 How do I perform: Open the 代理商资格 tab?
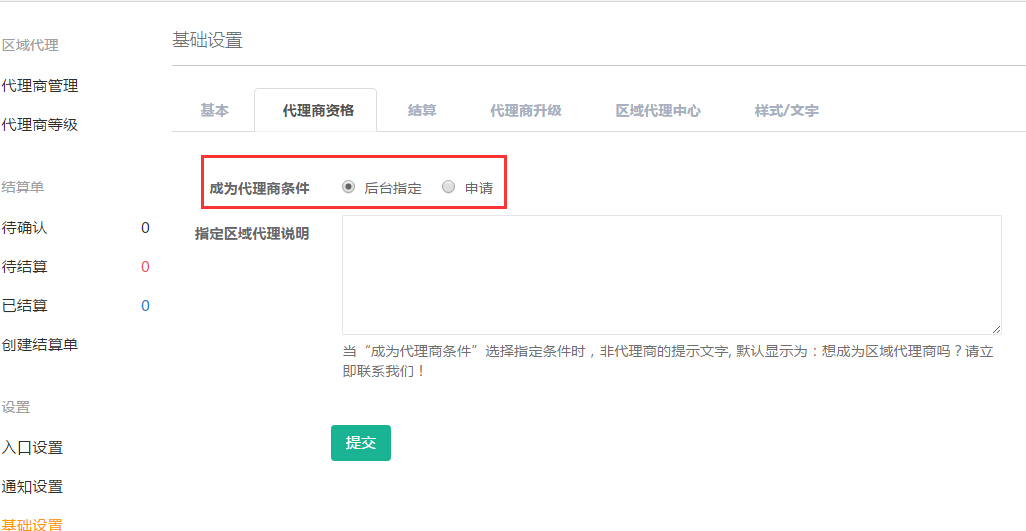(x=318, y=111)
